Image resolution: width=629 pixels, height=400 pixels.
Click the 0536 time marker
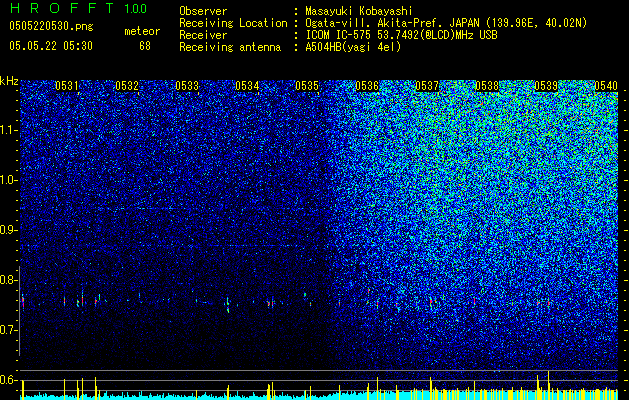367,86
